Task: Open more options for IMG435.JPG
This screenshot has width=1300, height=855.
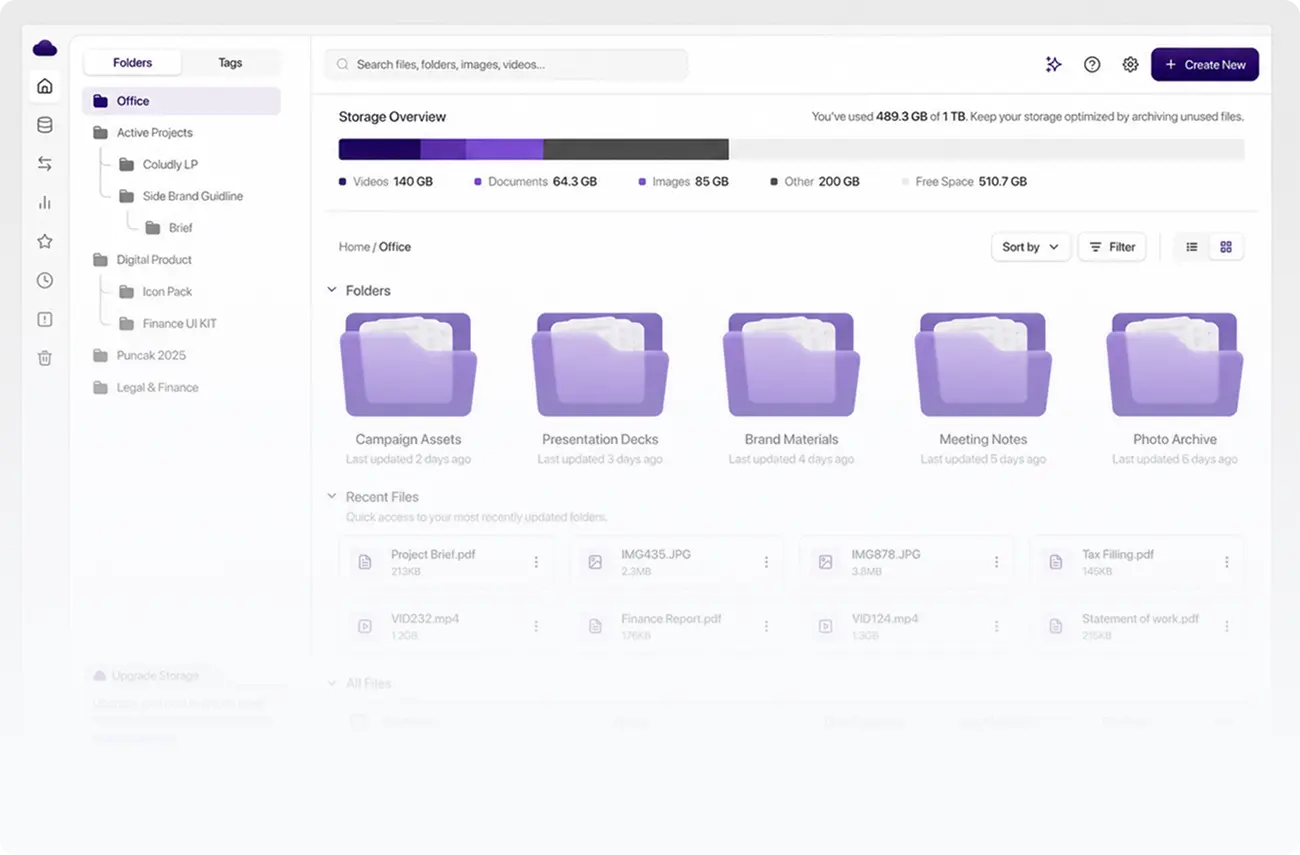Action: coord(766,562)
